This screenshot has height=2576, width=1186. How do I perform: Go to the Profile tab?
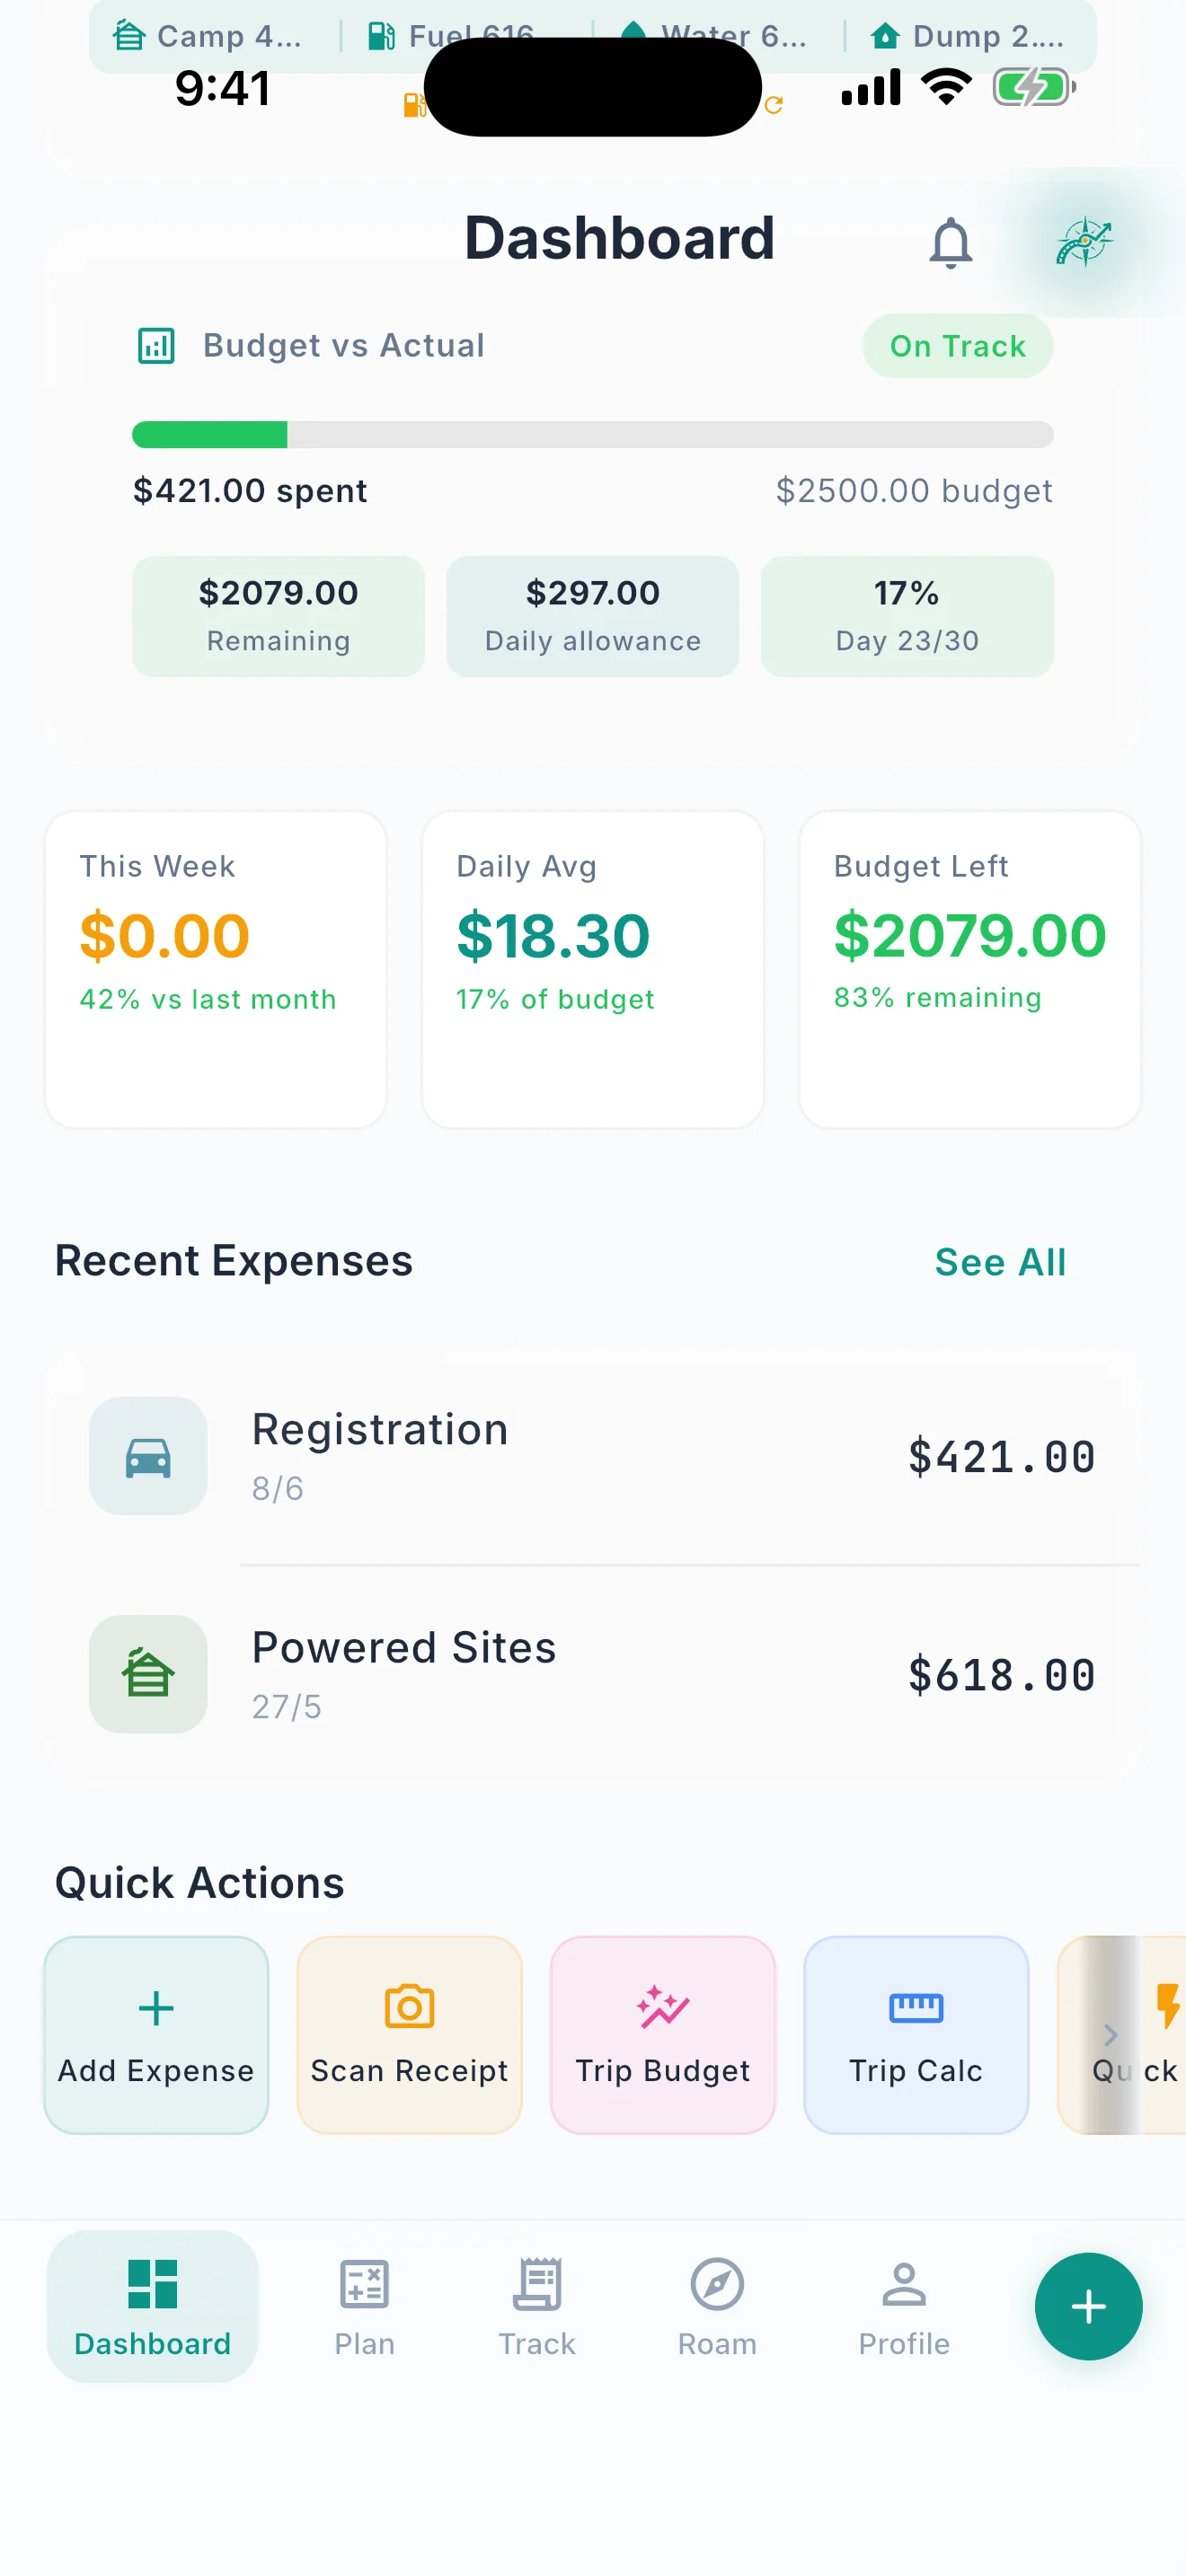point(904,2306)
